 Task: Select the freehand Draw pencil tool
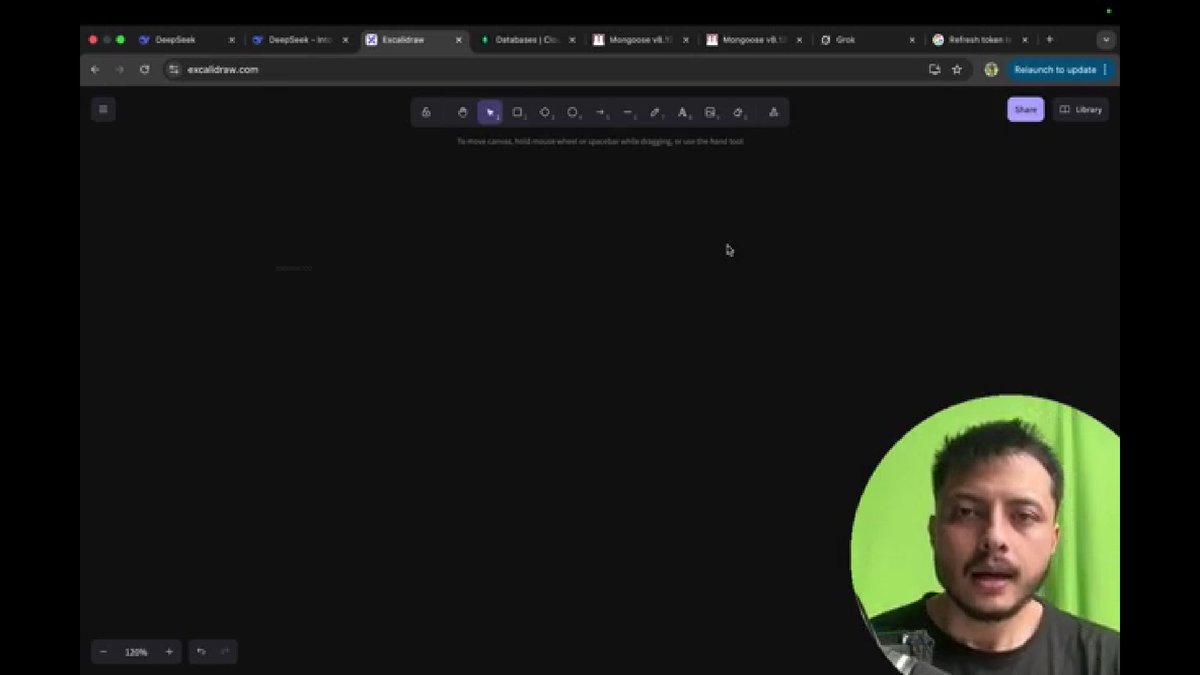click(656, 112)
